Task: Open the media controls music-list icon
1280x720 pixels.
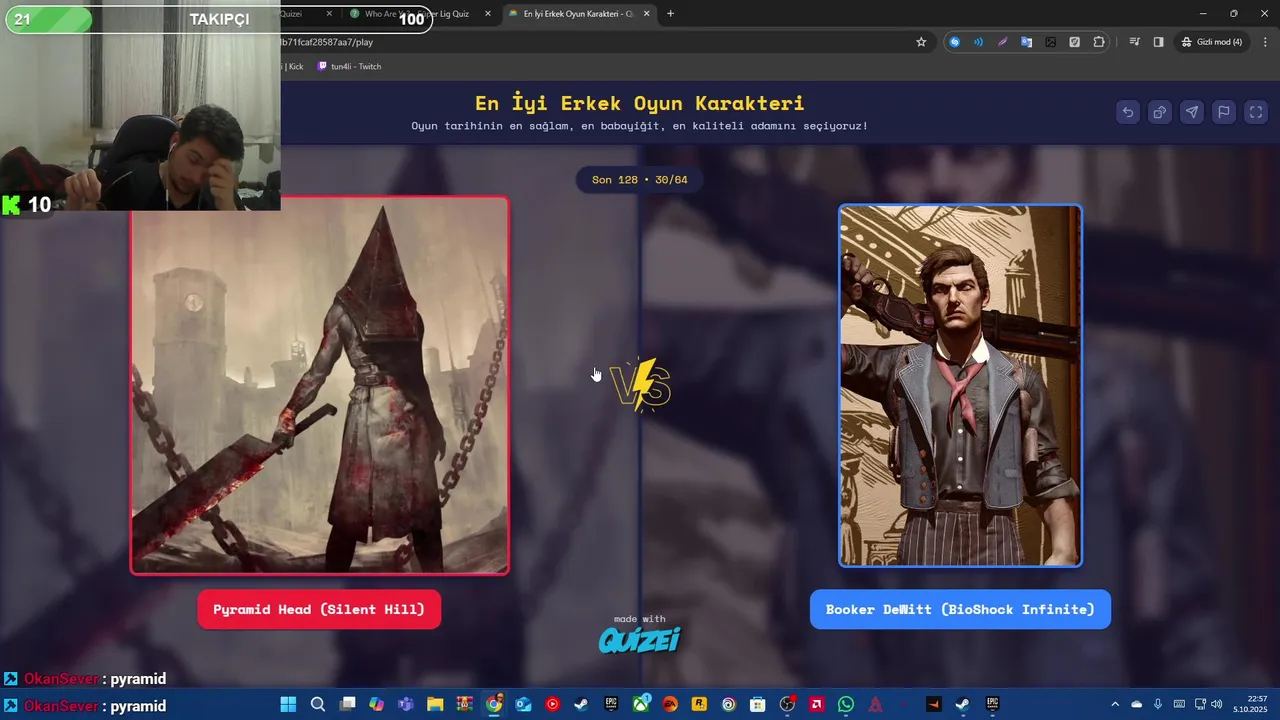Action: coord(1134,42)
